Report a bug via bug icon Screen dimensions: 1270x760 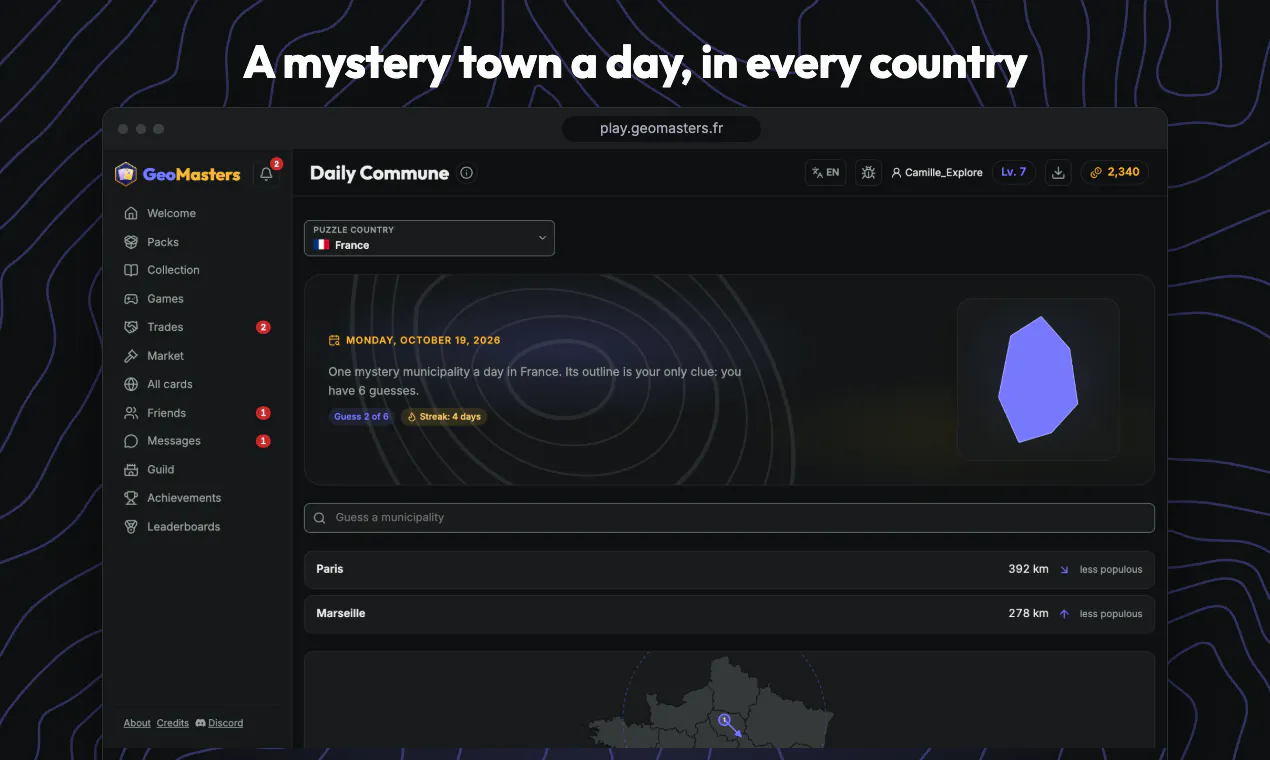pyautogui.click(x=868, y=173)
